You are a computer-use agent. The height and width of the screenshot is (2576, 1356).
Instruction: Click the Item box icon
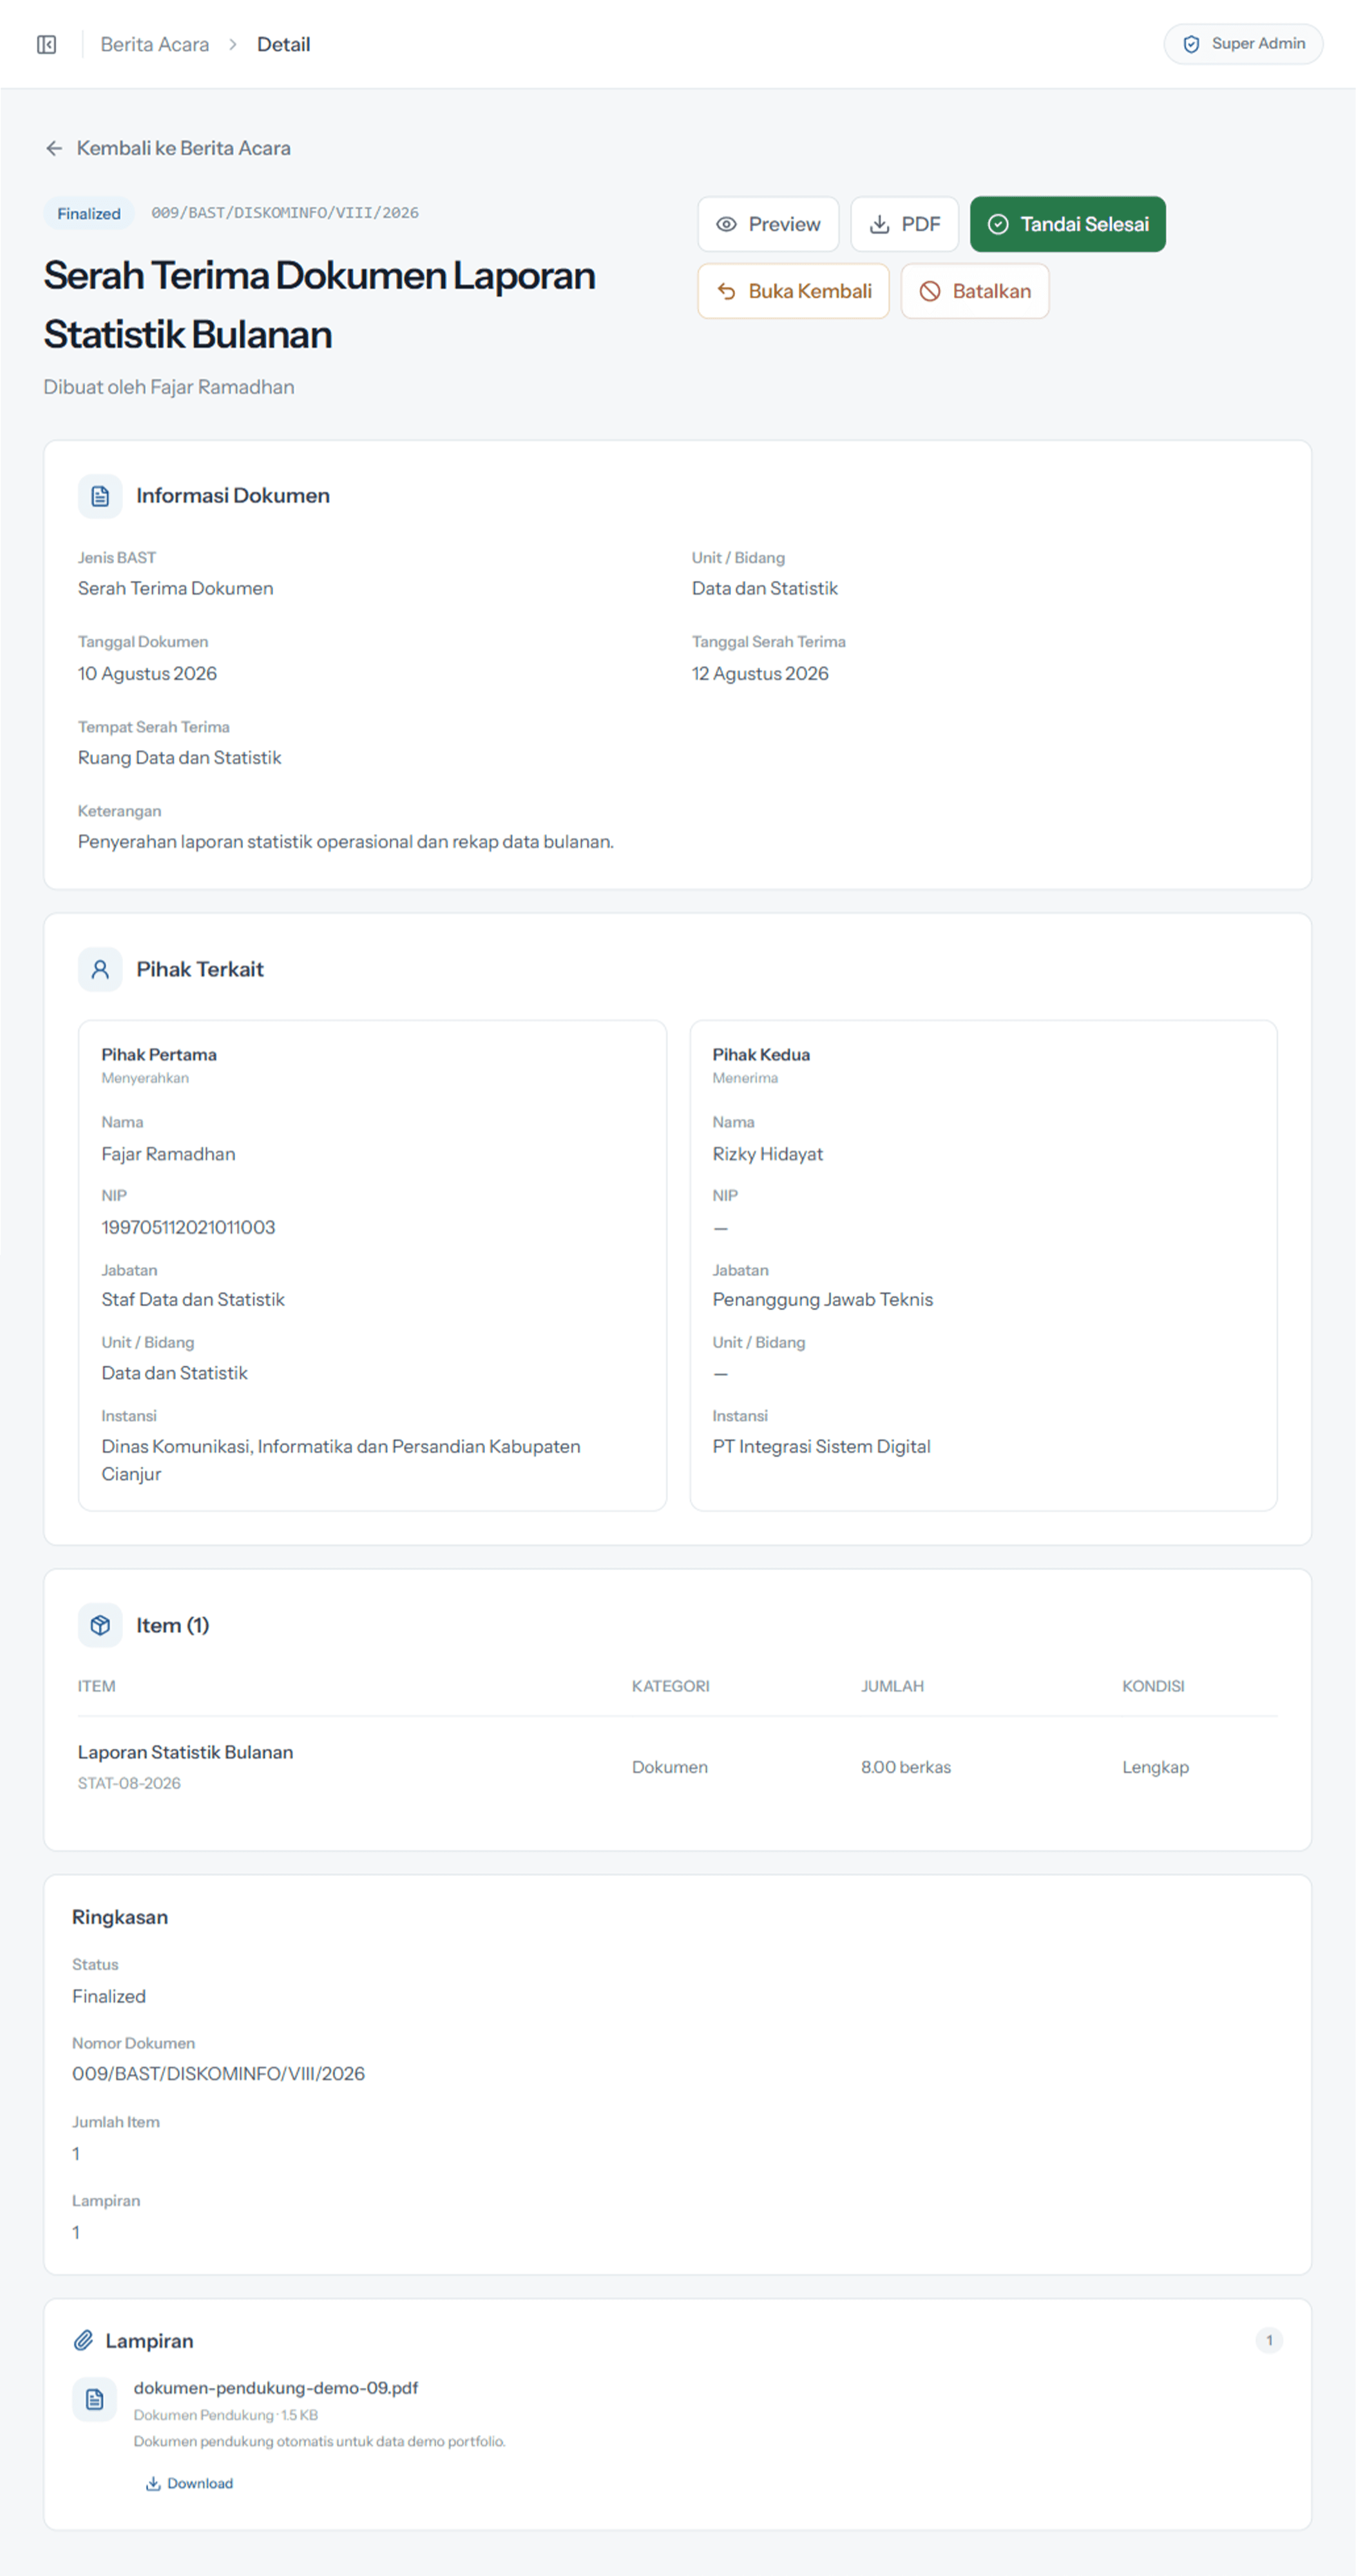(100, 1625)
